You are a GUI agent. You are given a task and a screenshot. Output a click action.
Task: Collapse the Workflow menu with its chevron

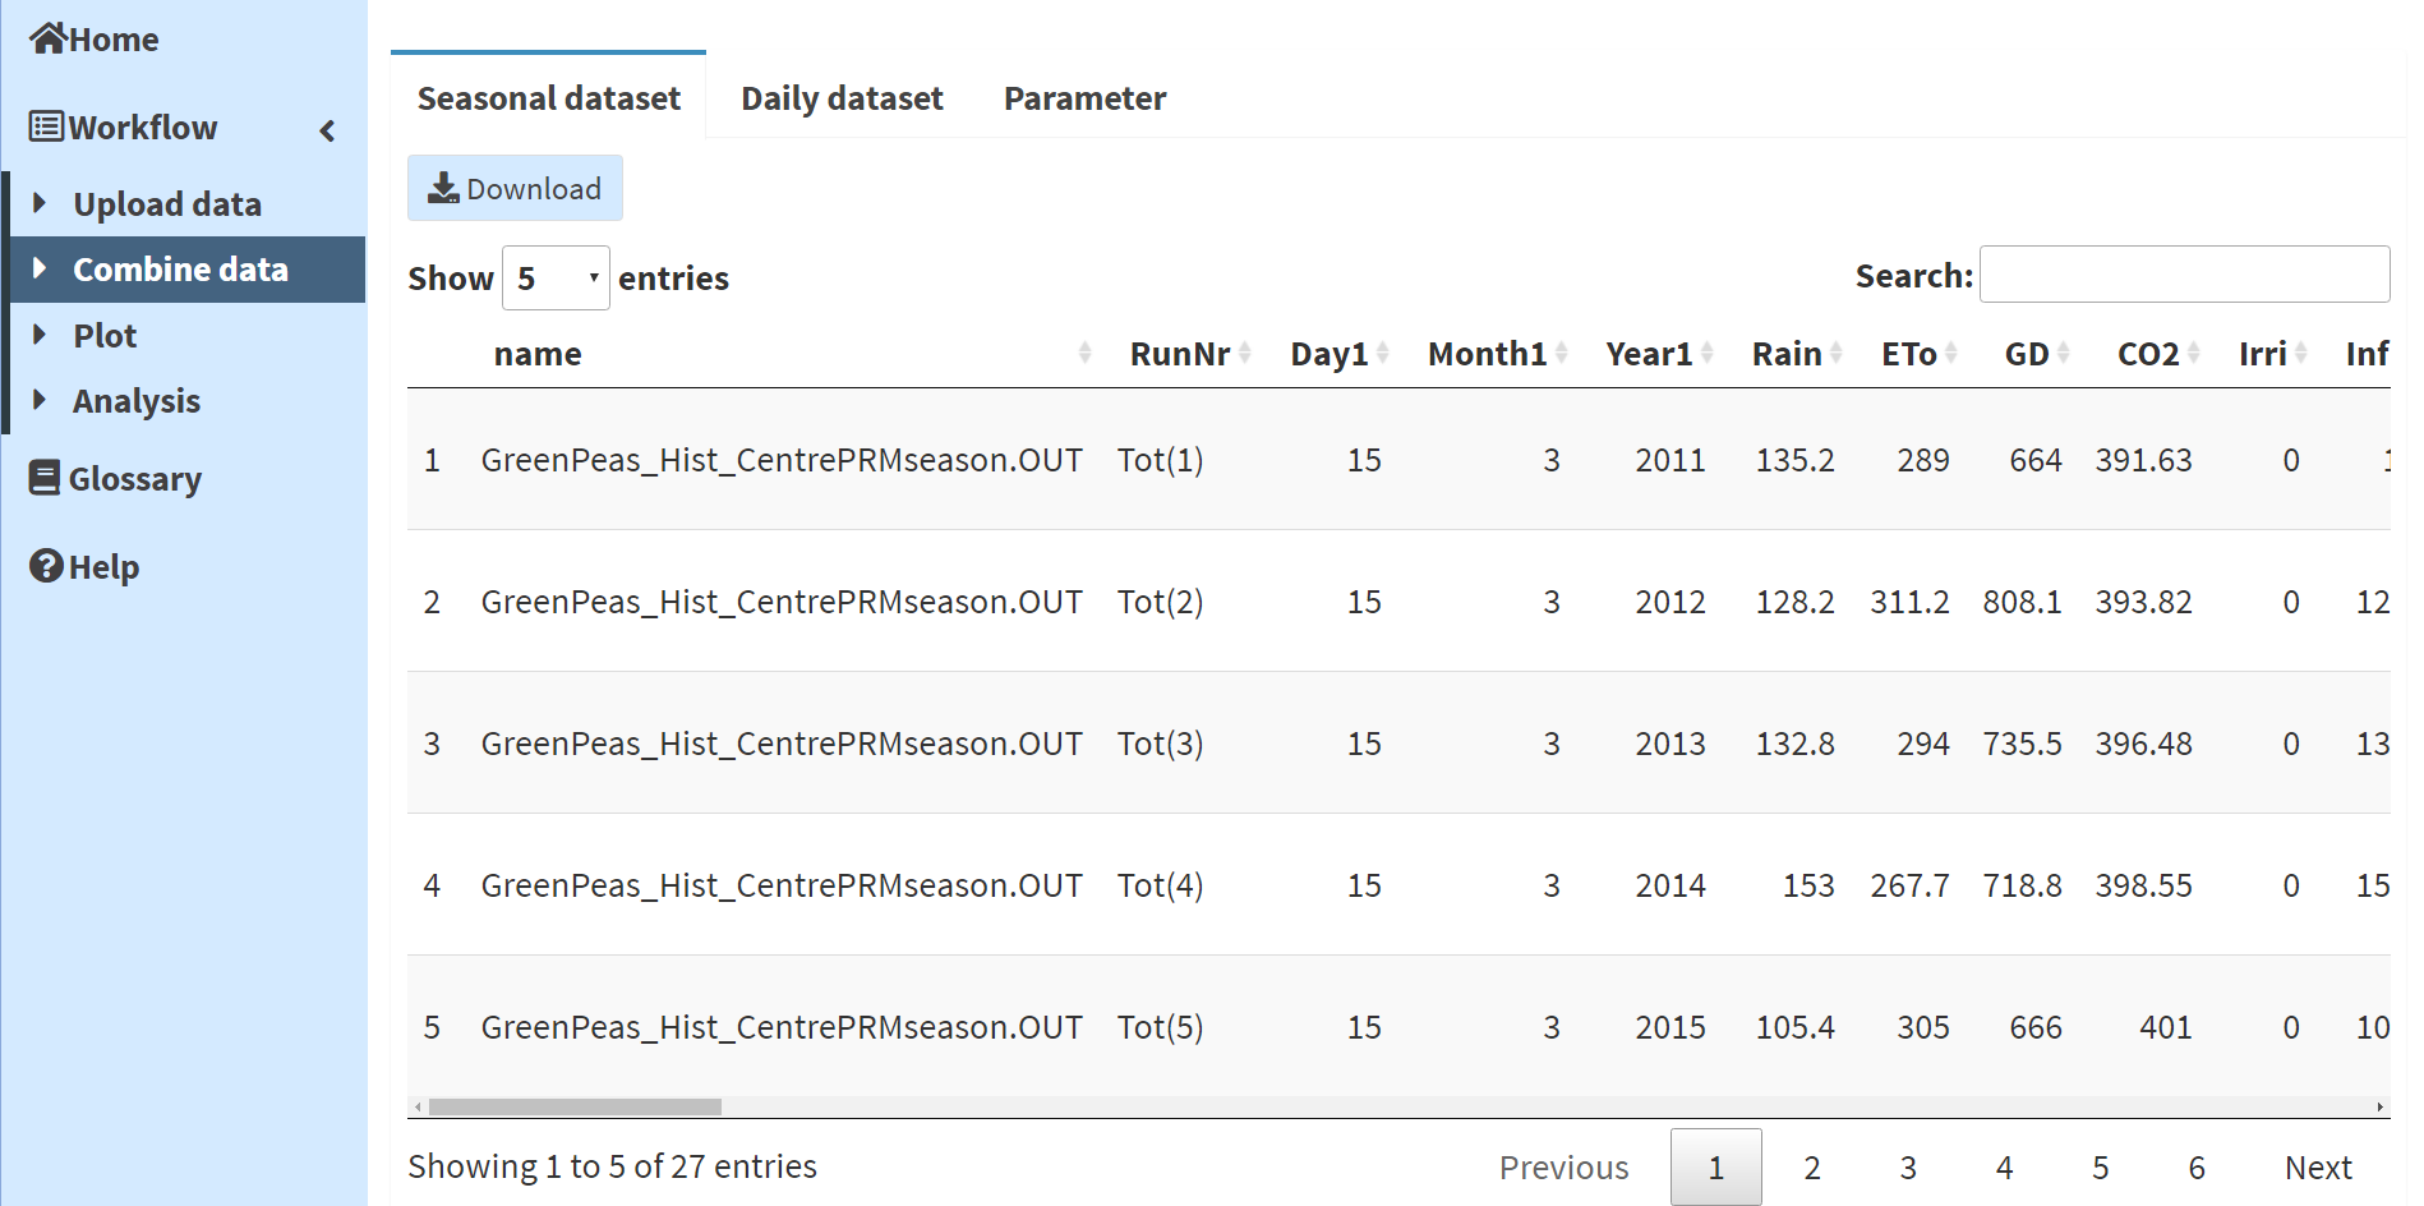tap(327, 129)
